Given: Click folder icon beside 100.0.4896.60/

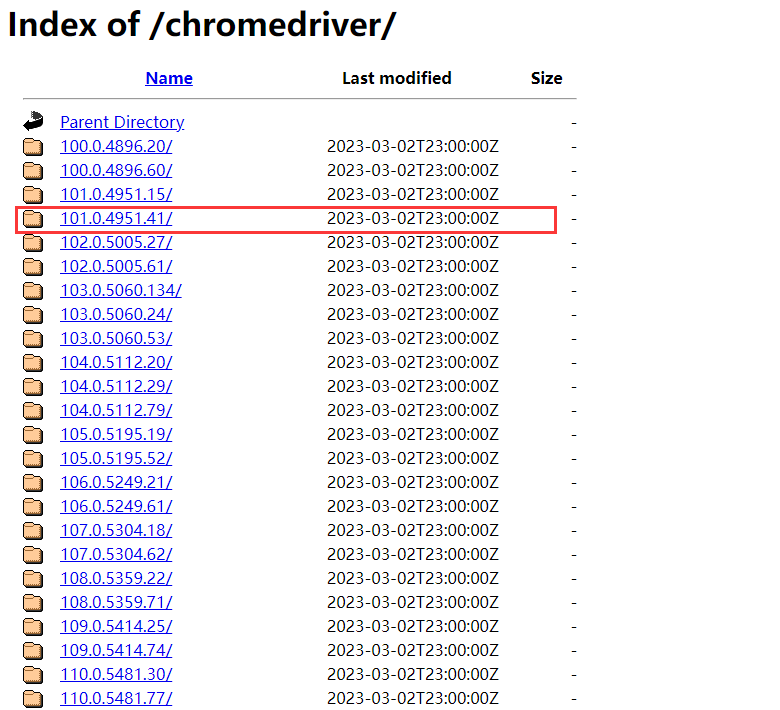Looking at the screenshot, I should pos(33,171).
